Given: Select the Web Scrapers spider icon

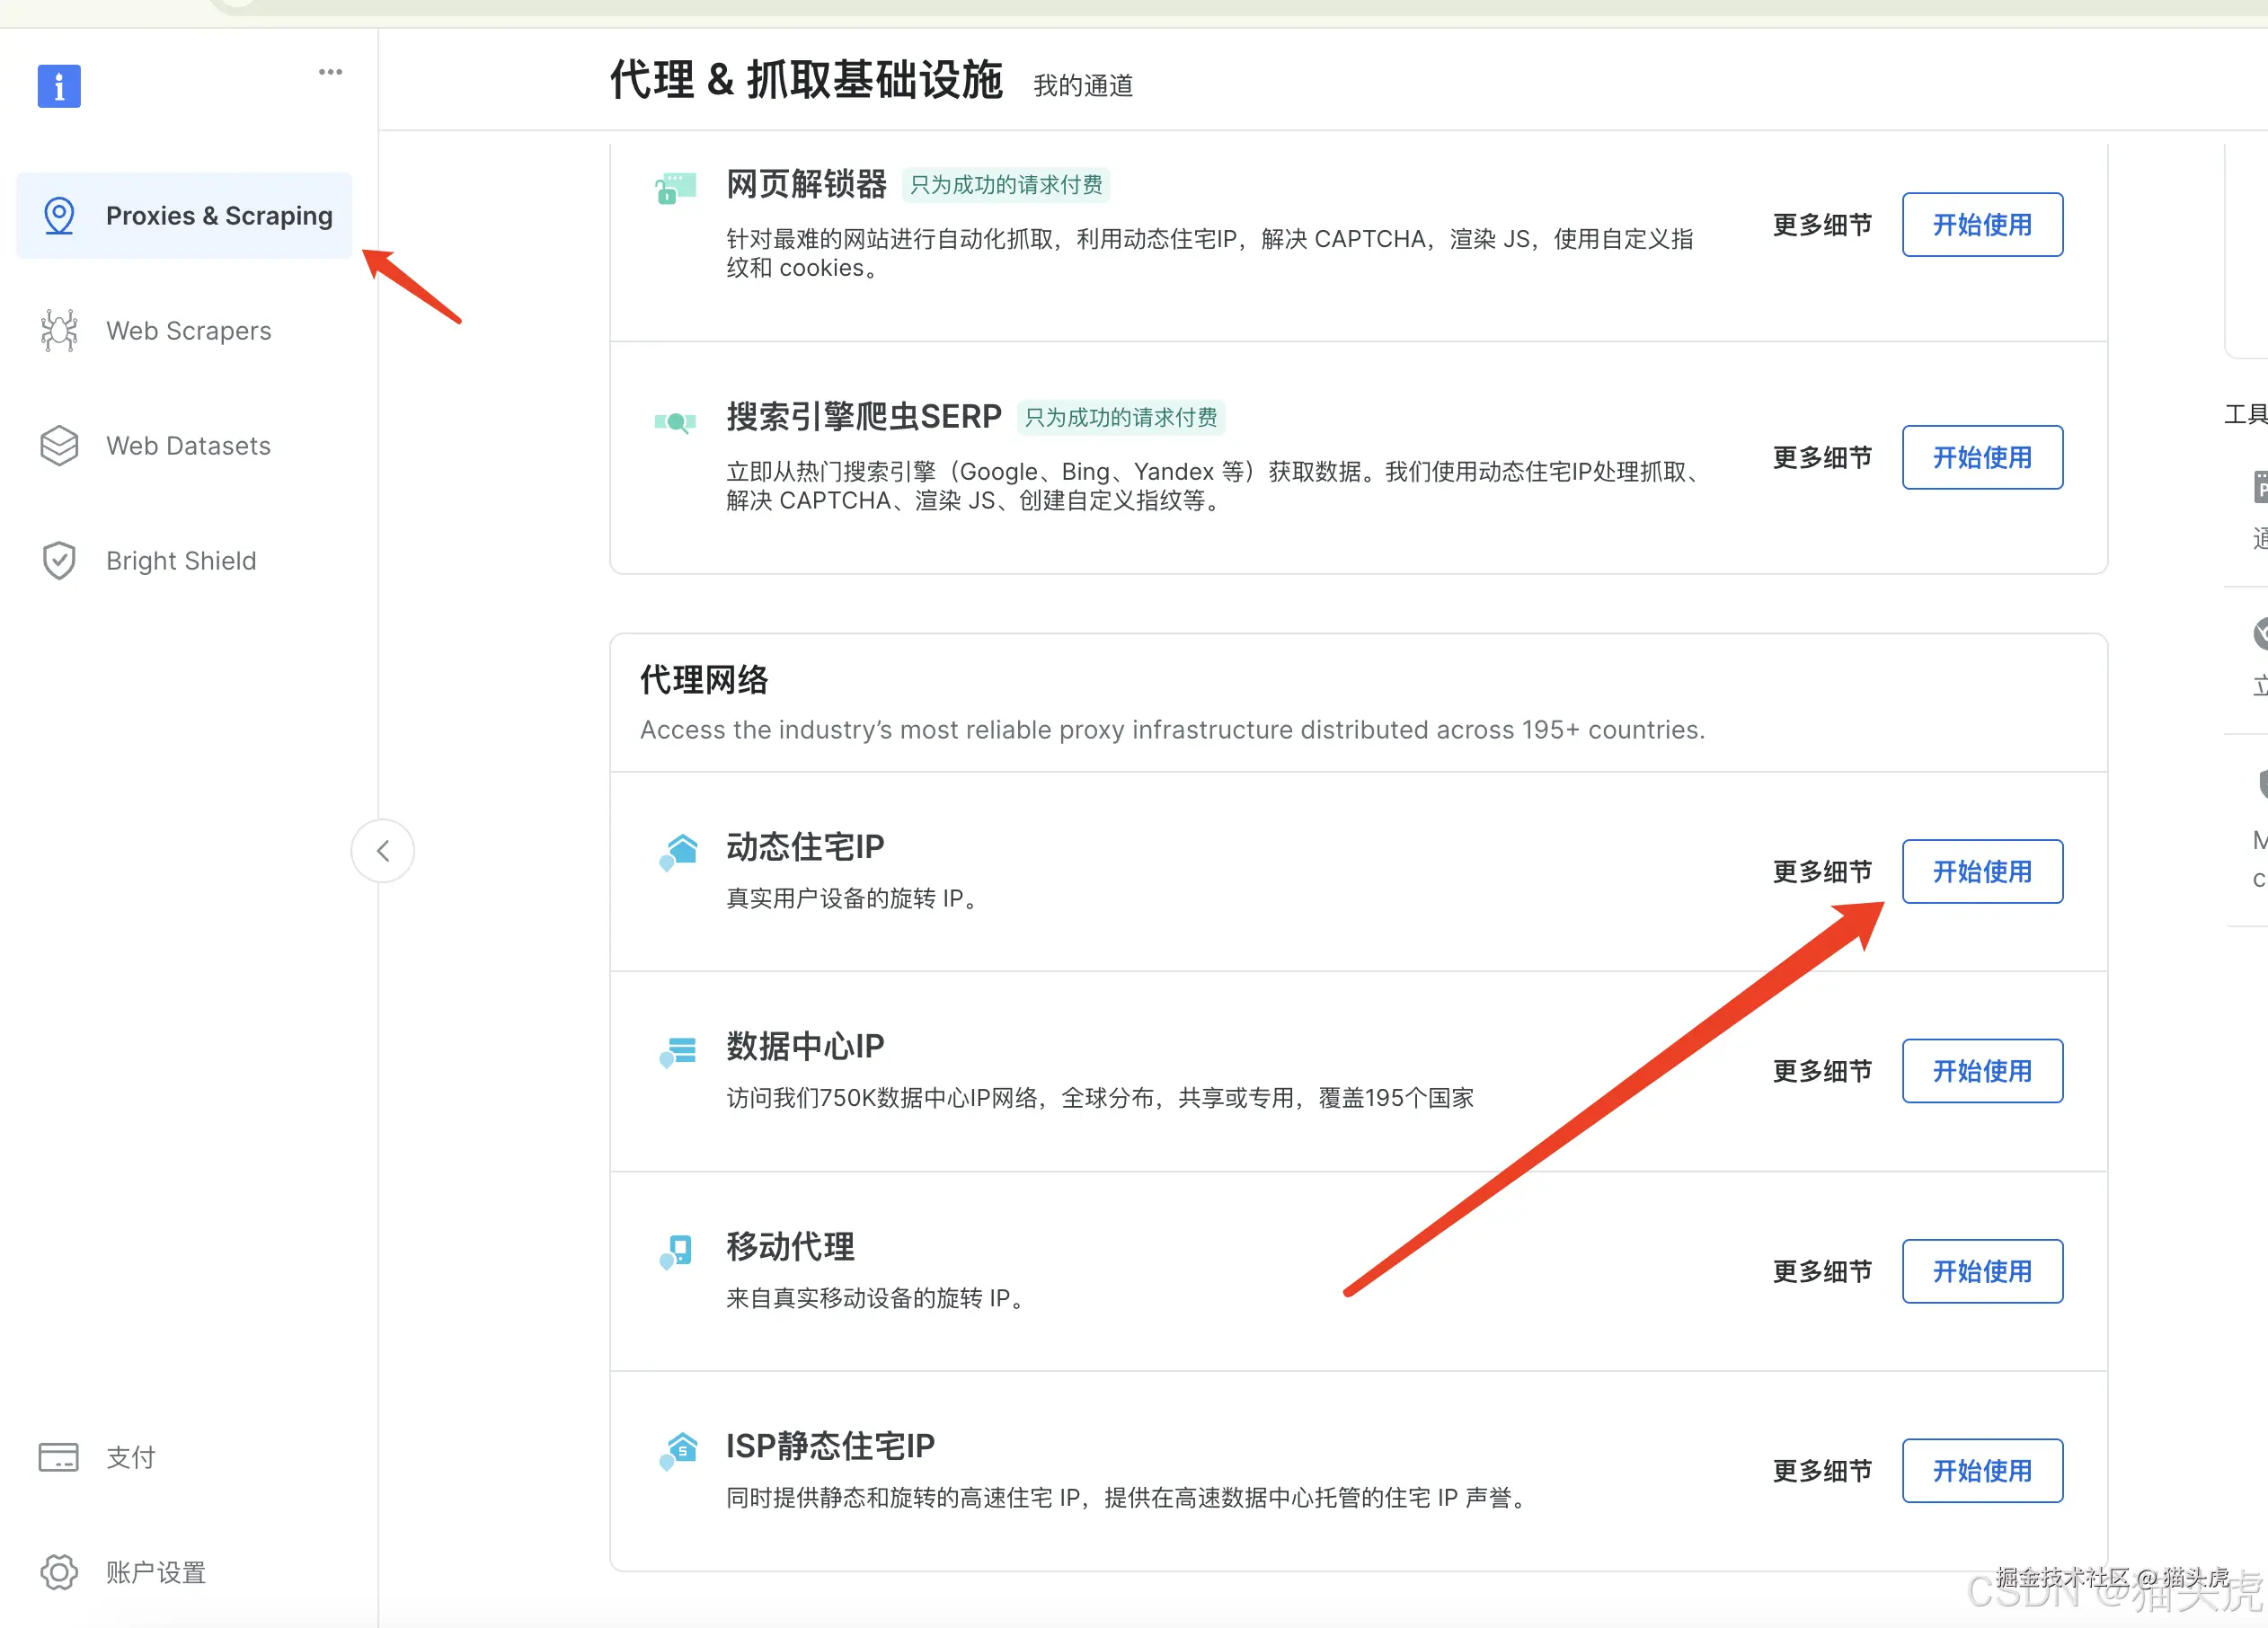Looking at the screenshot, I should coord(58,330).
